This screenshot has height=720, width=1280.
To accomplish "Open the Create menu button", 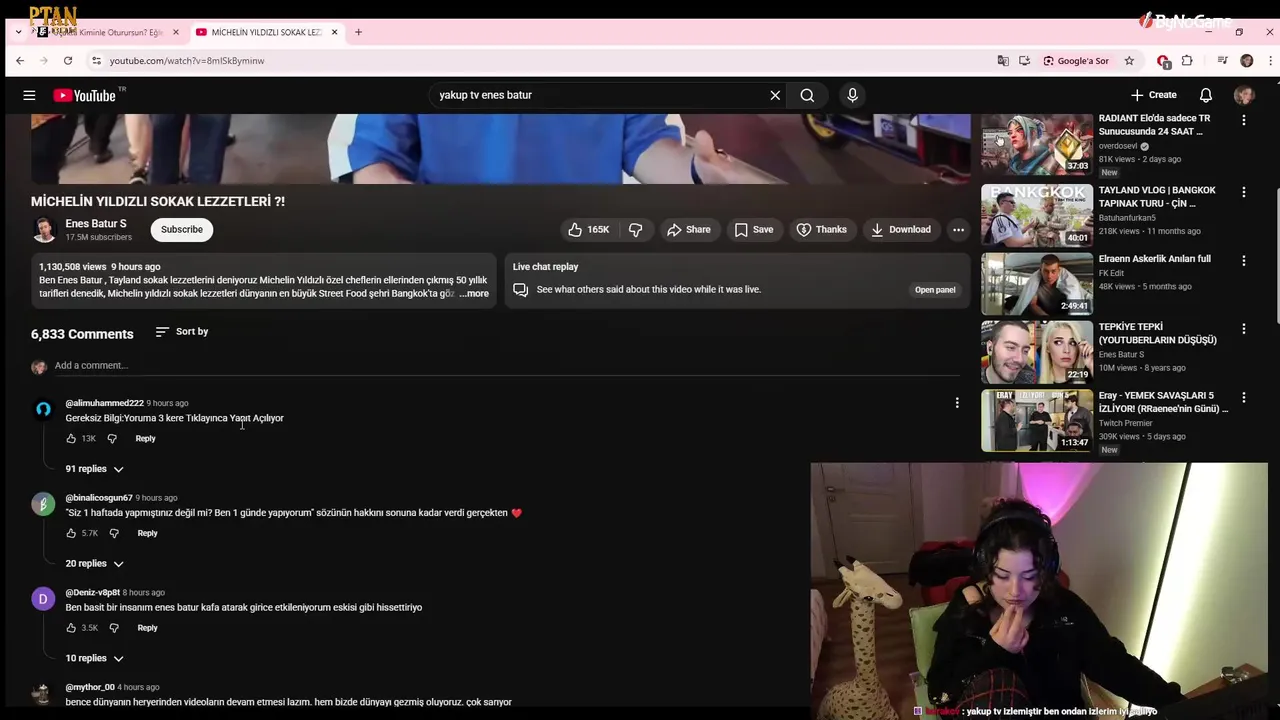I will pos(1154,95).
